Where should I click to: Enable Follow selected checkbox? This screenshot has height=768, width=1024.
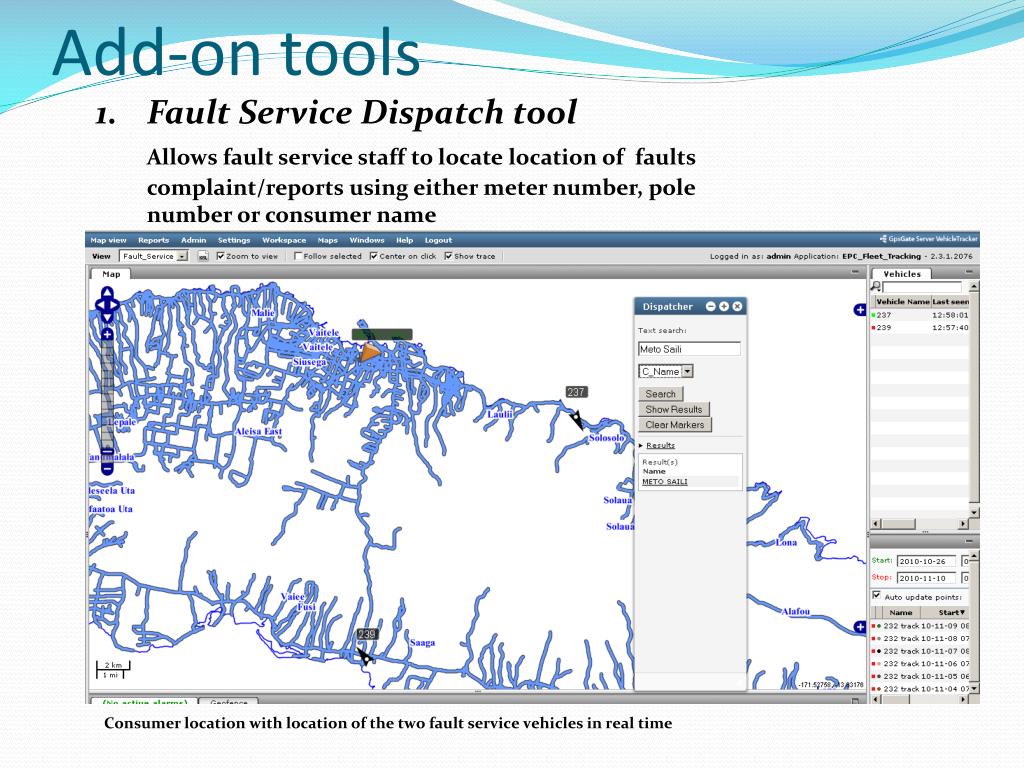[x=298, y=256]
